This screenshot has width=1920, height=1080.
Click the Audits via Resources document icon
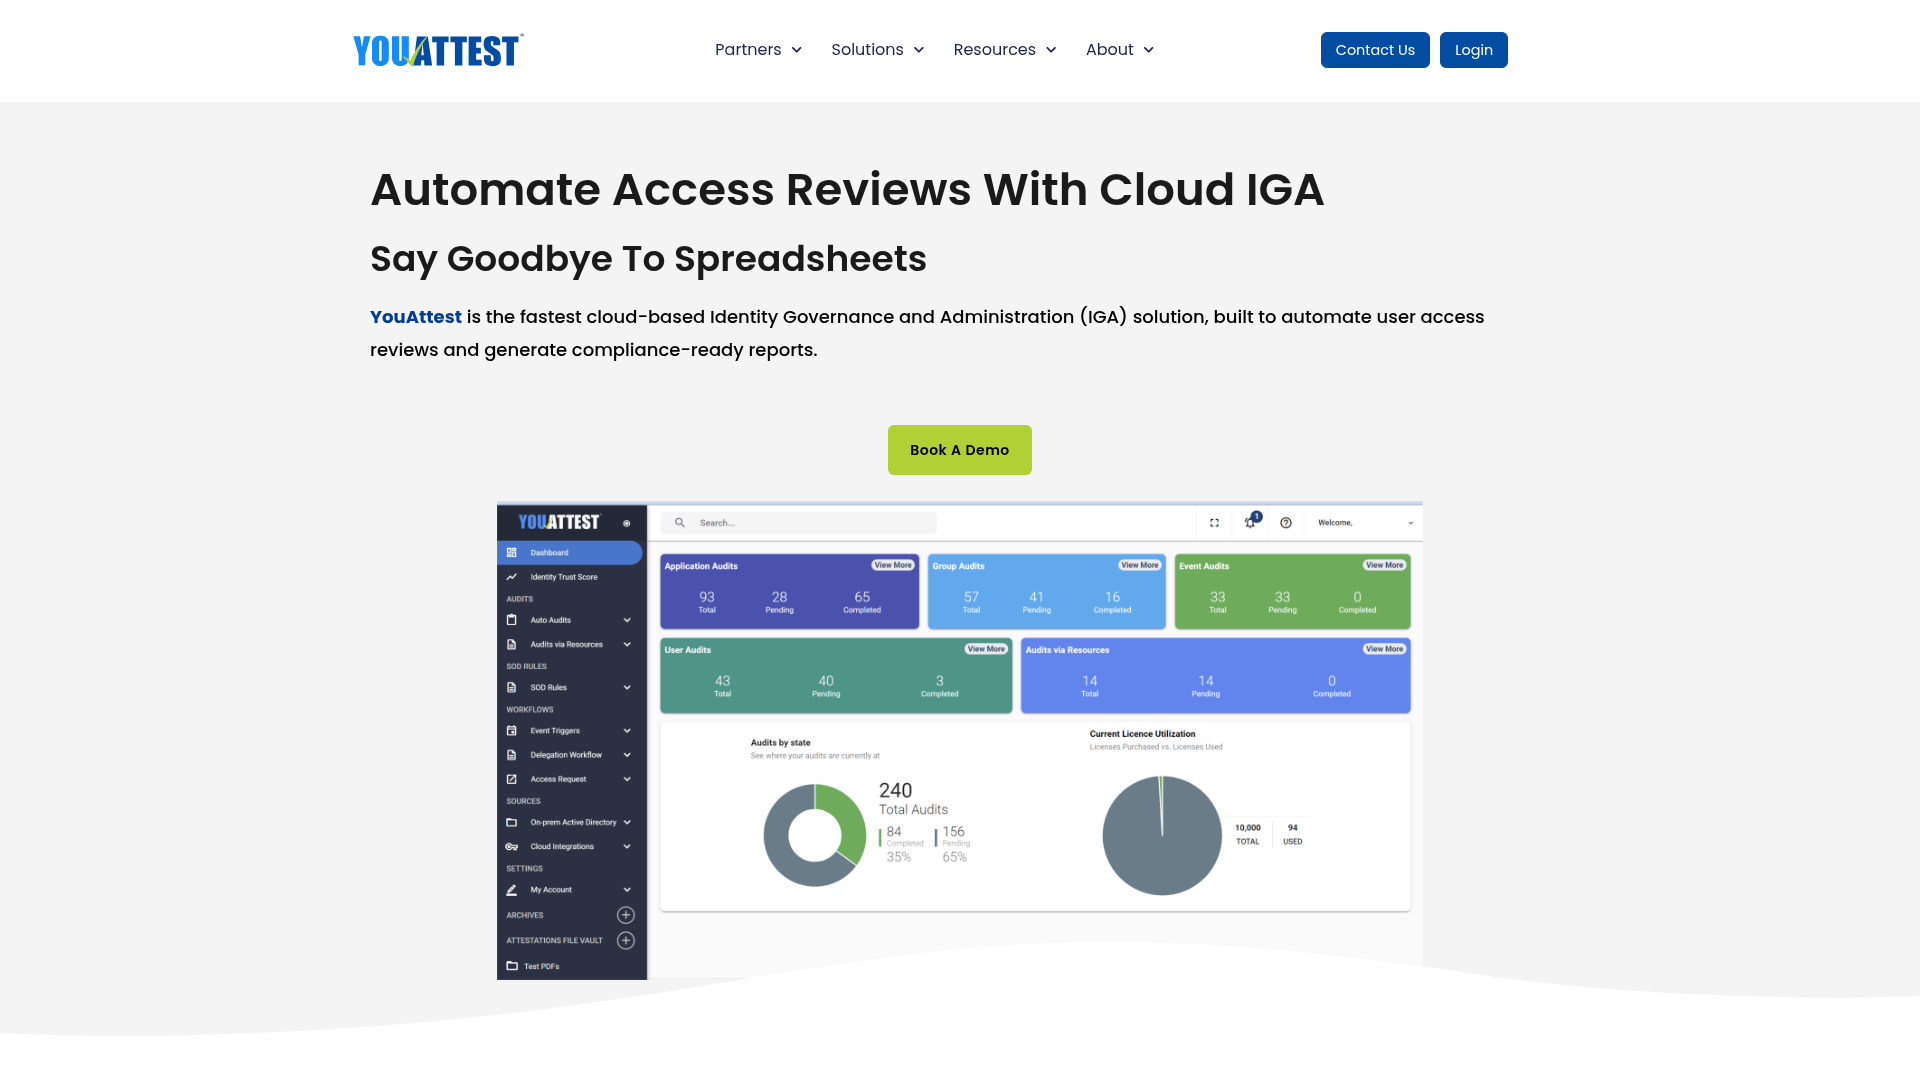pyautogui.click(x=512, y=644)
